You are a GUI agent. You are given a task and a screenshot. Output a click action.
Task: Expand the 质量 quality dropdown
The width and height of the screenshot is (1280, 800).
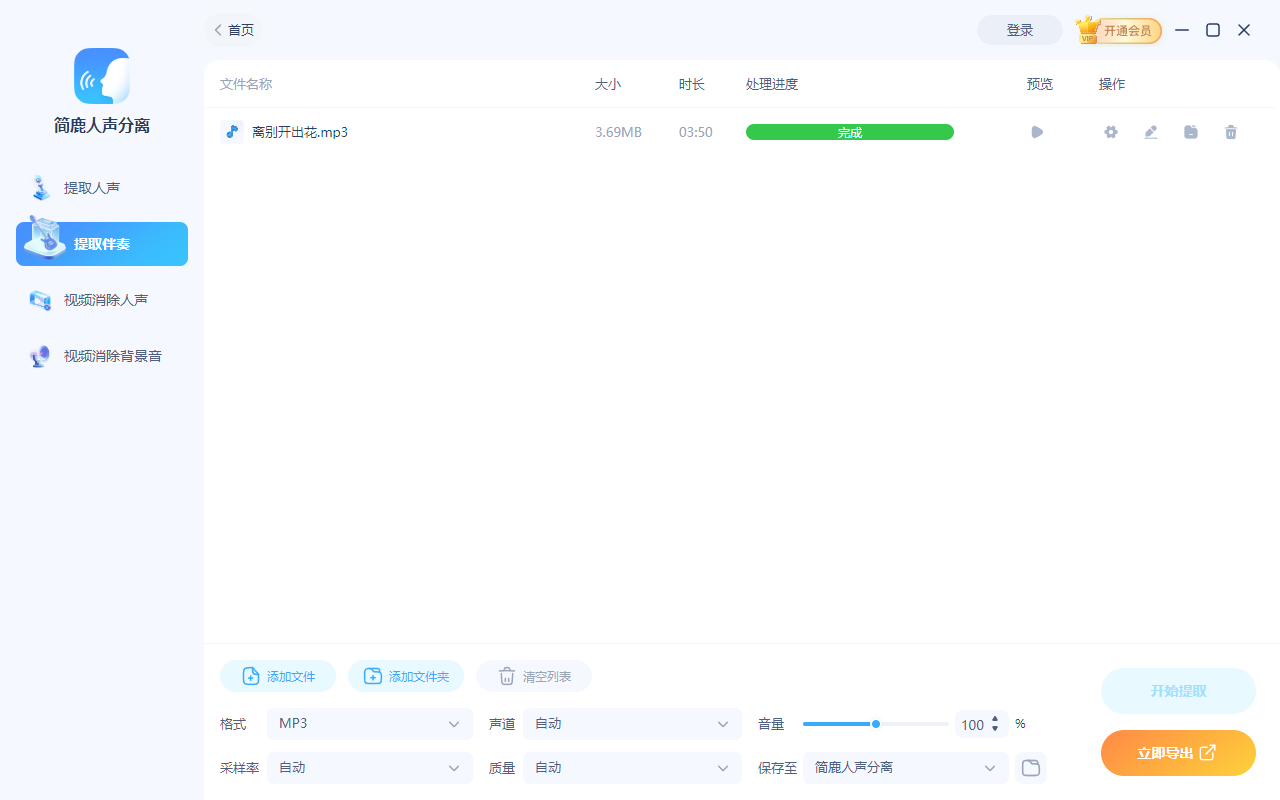(632, 767)
